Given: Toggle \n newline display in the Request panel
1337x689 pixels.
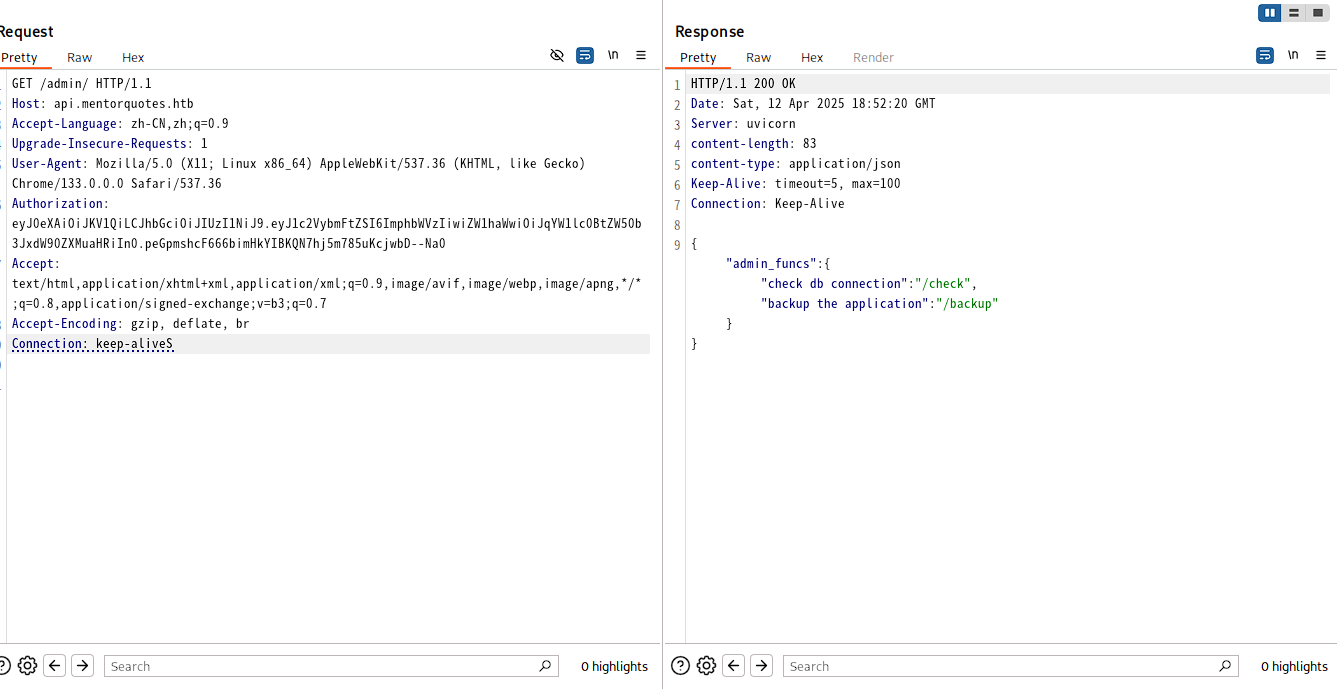Looking at the screenshot, I should [x=613, y=55].
